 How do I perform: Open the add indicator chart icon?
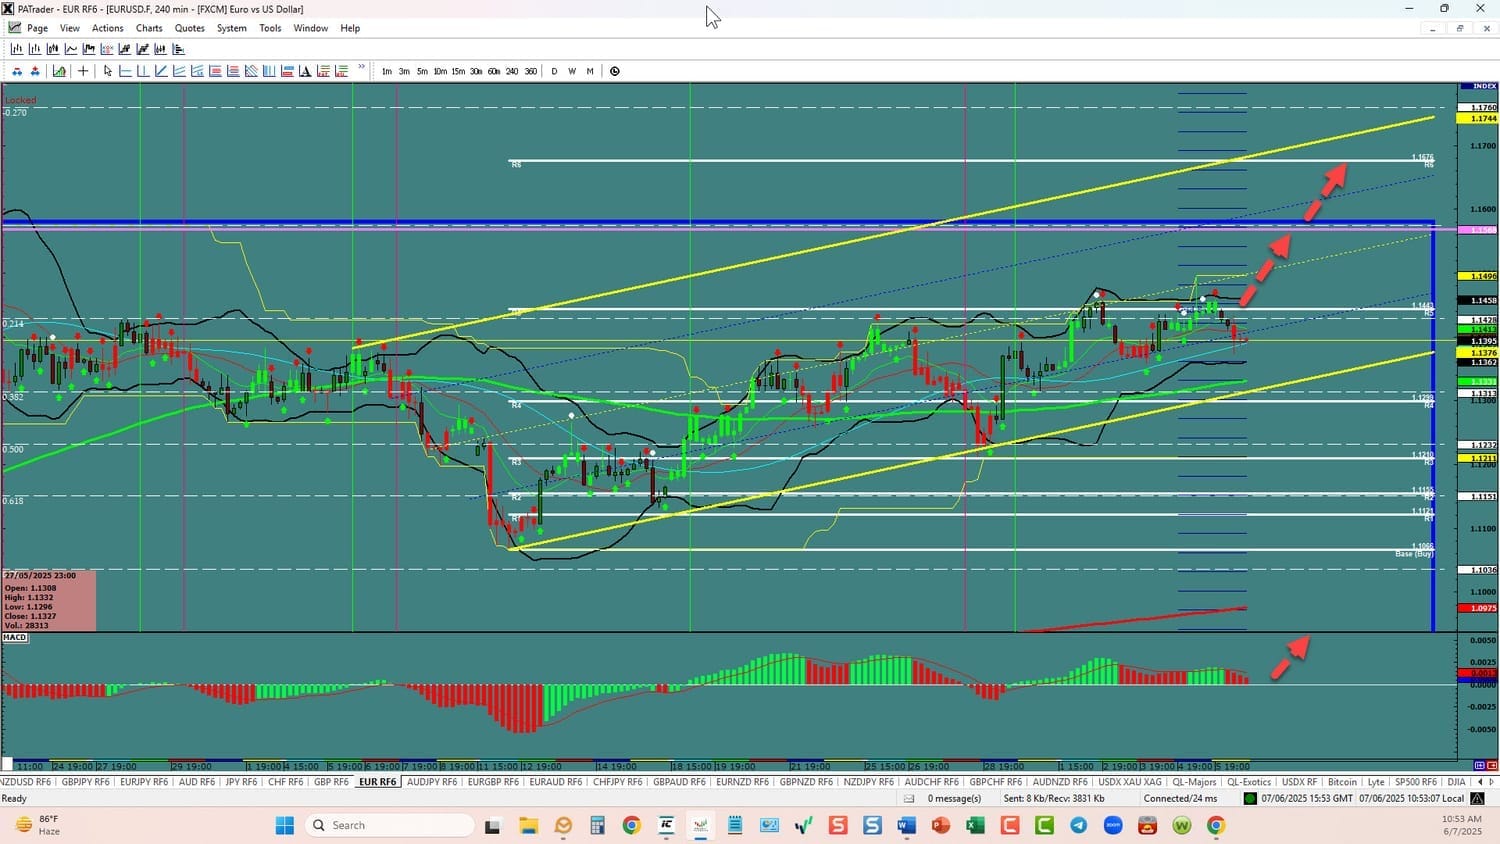tap(59, 71)
